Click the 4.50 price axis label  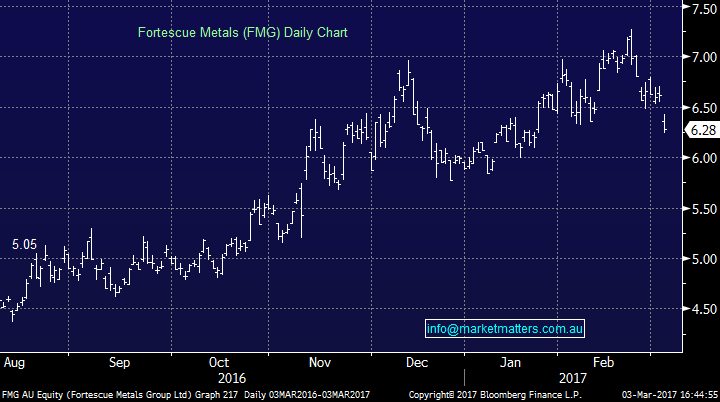point(704,309)
